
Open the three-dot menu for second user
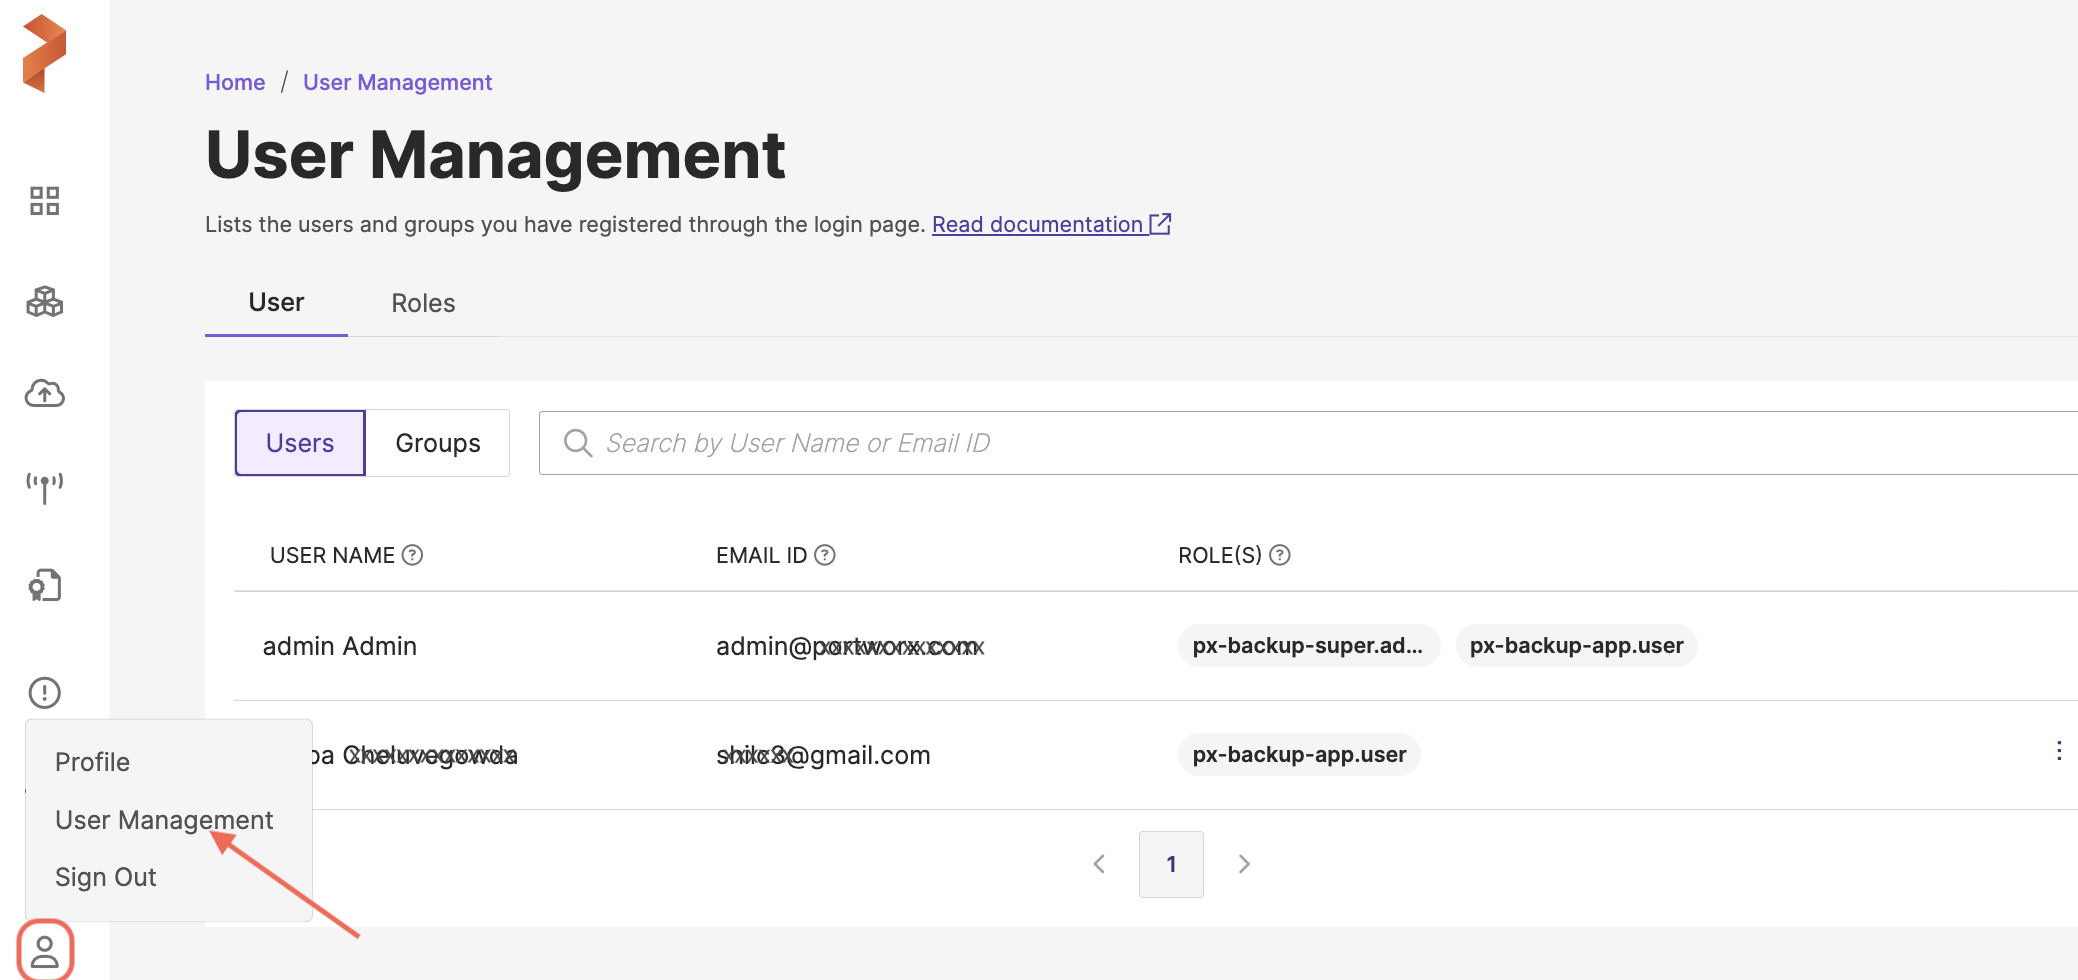coord(2058,751)
